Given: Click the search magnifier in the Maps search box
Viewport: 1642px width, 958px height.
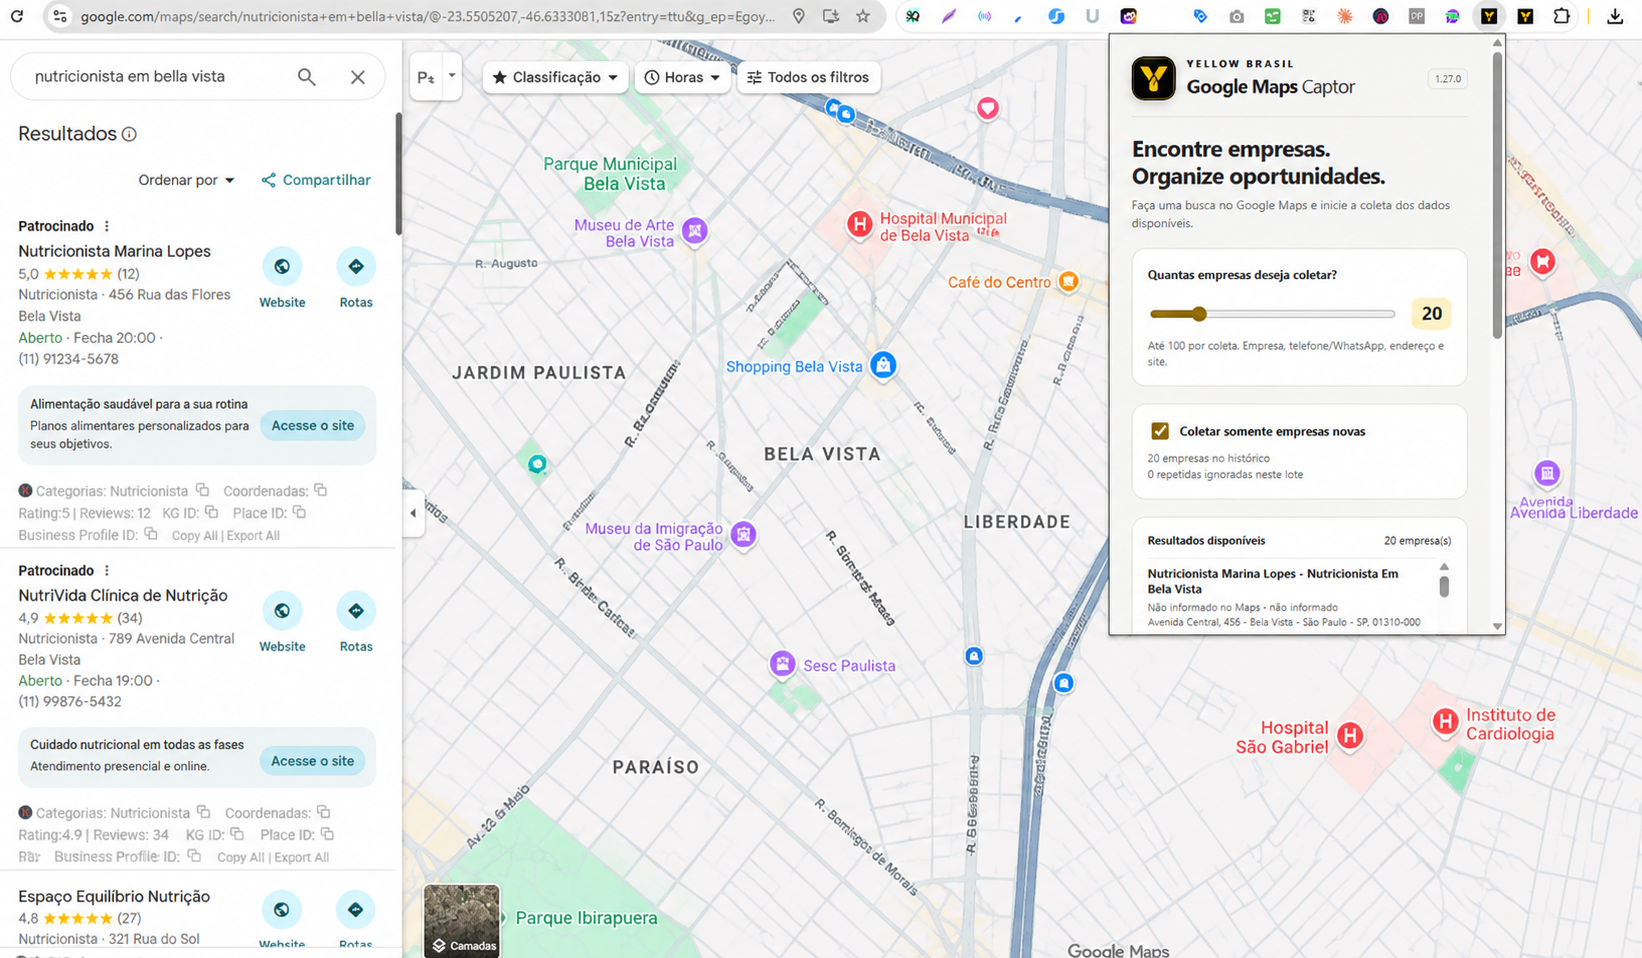Looking at the screenshot, I should coord(306,77).
